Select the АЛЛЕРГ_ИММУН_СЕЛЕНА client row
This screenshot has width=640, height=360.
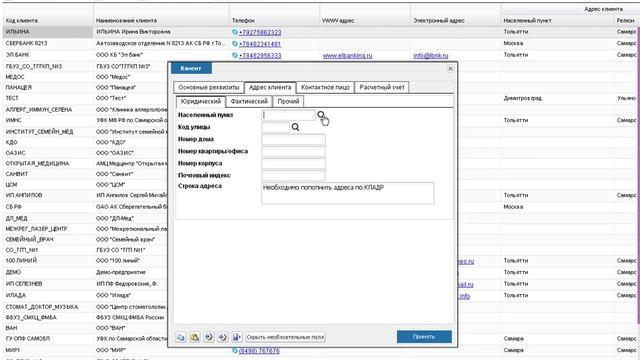tap(39, 109)
